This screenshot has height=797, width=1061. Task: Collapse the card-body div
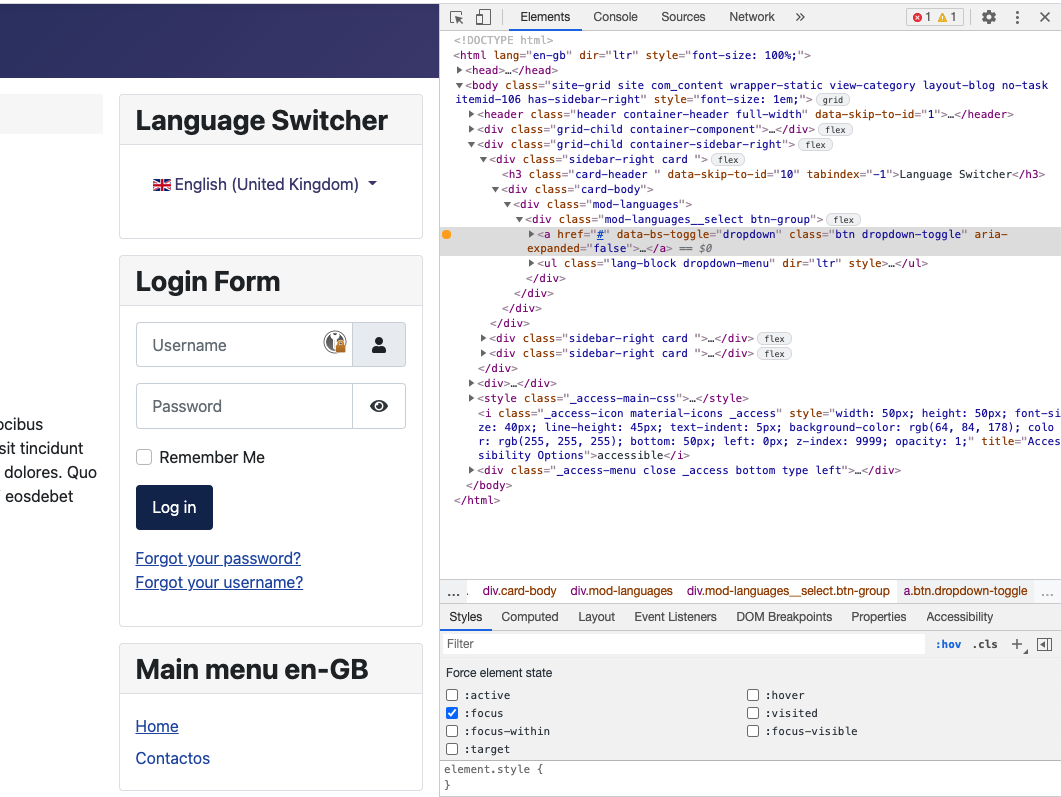pyautogui.click(x=495, y=189)
